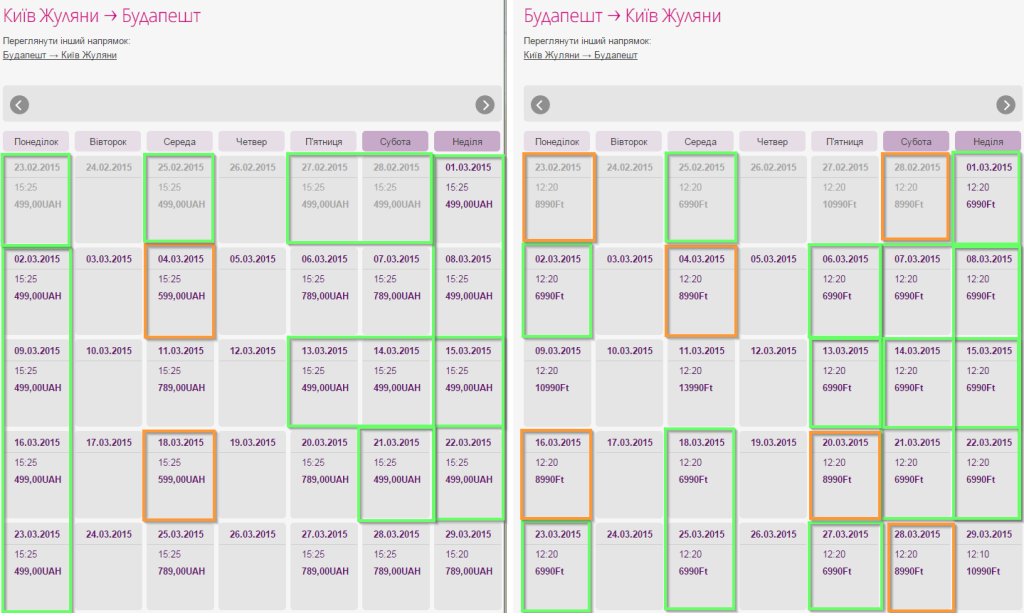Open the Будапешт → Київ Жуляни link

click(59, 55)
